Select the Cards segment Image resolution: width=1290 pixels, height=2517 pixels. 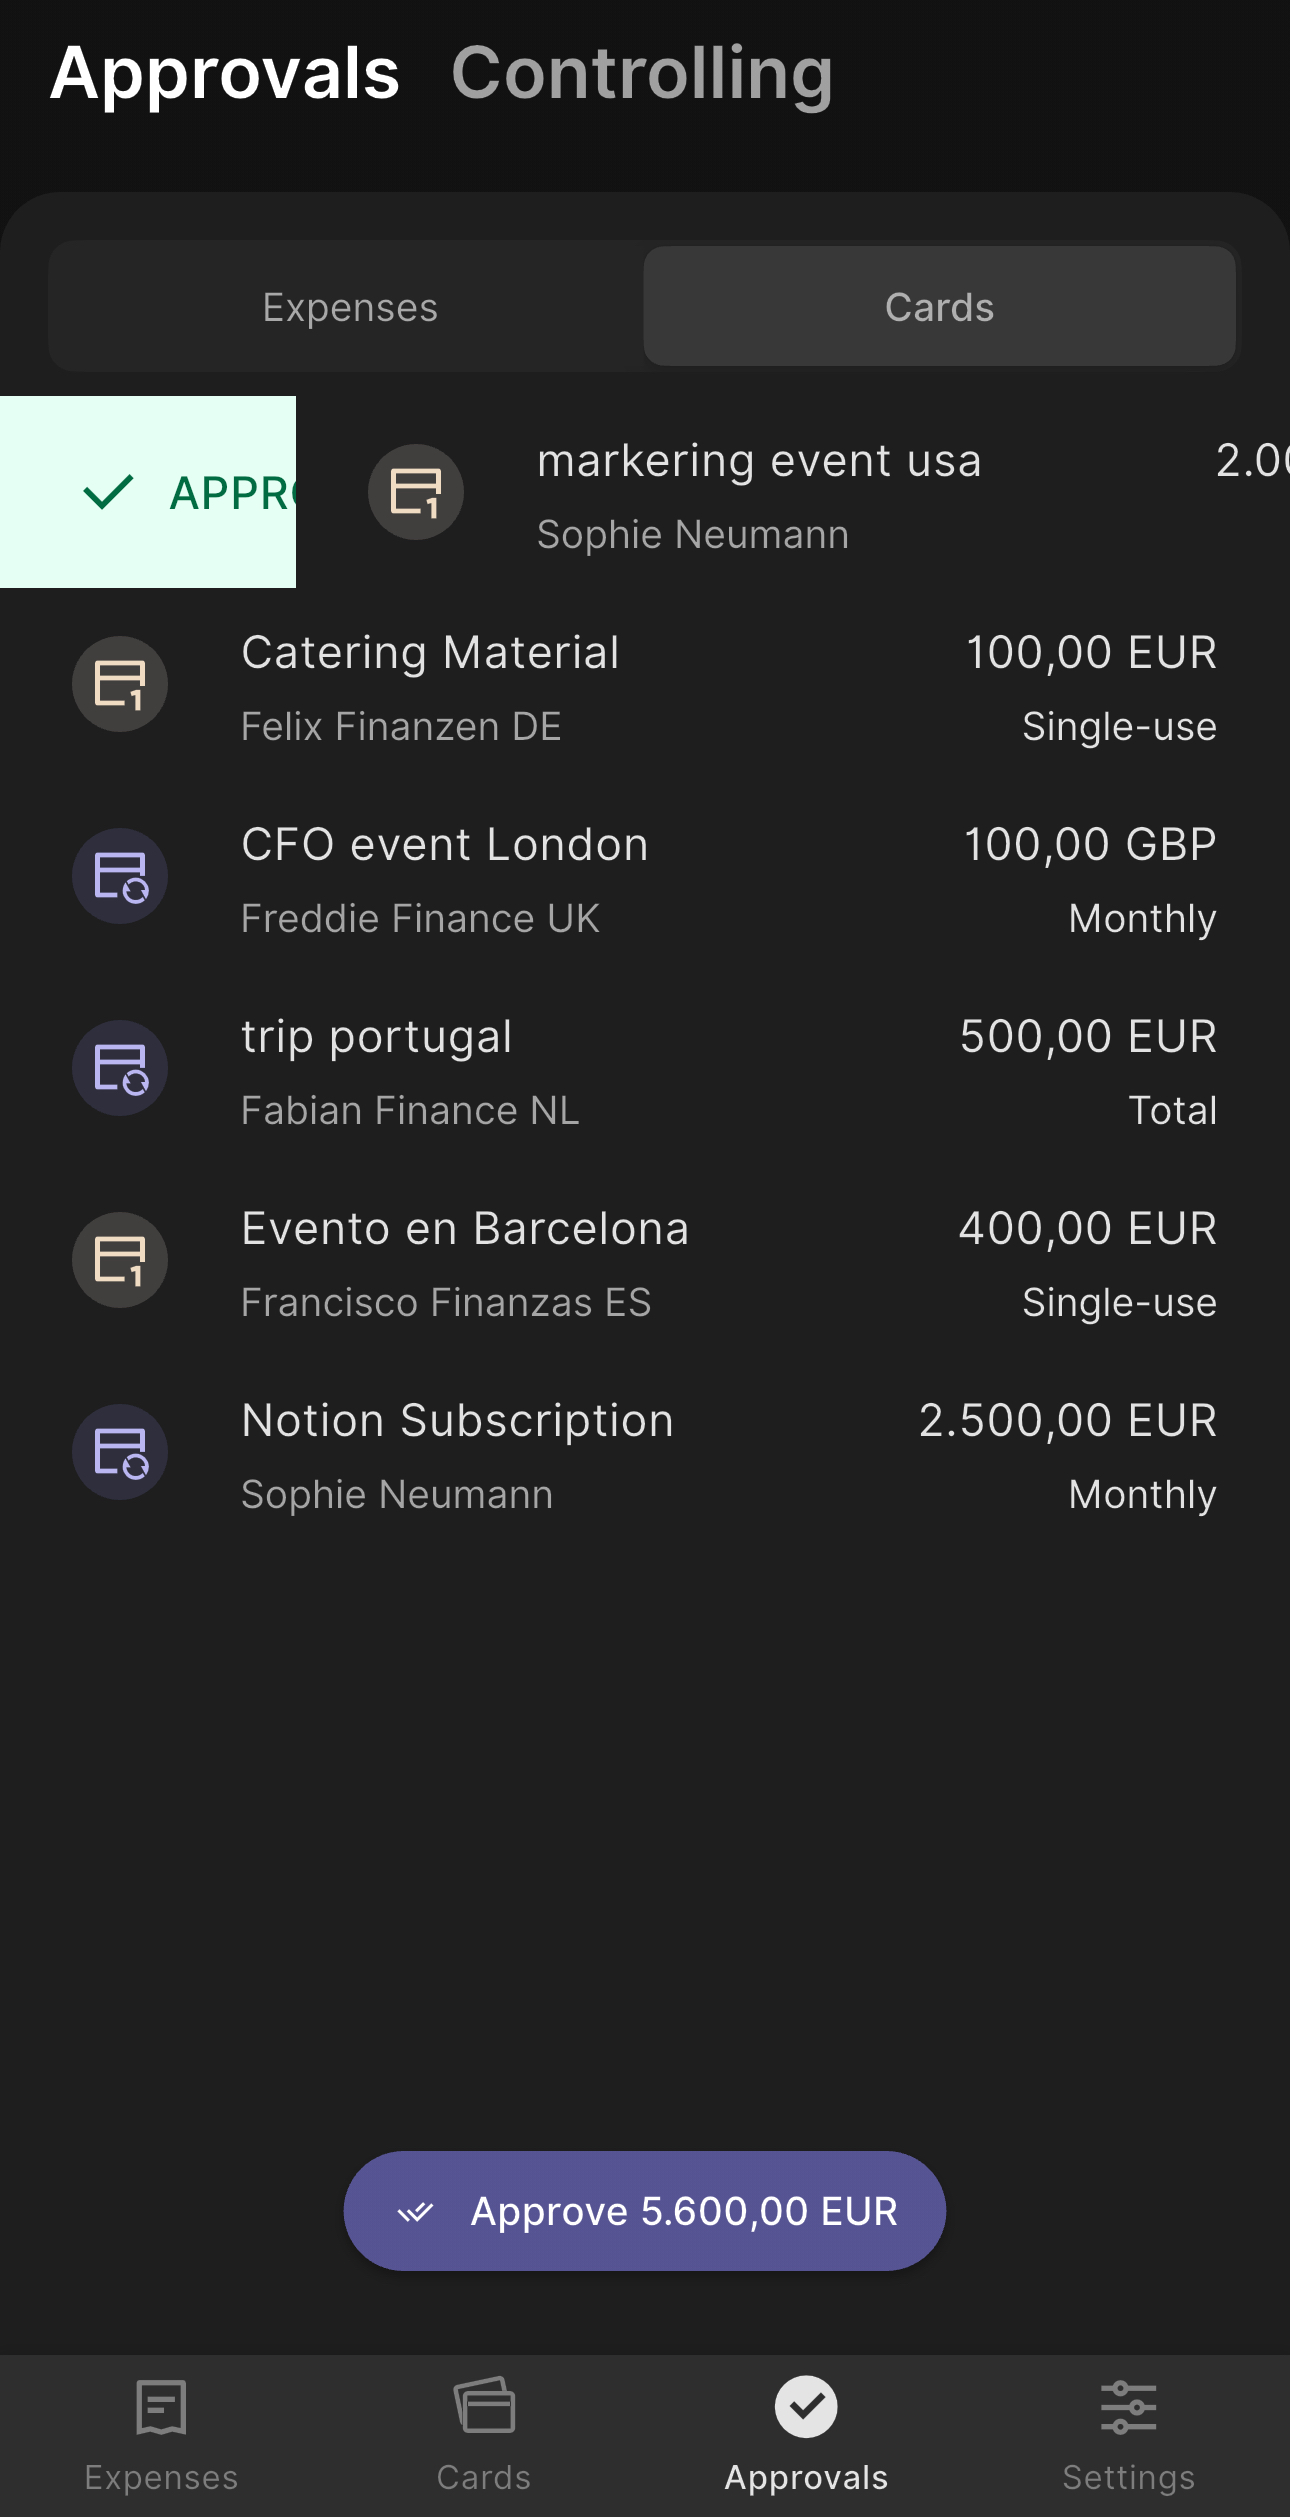[939, 307]
